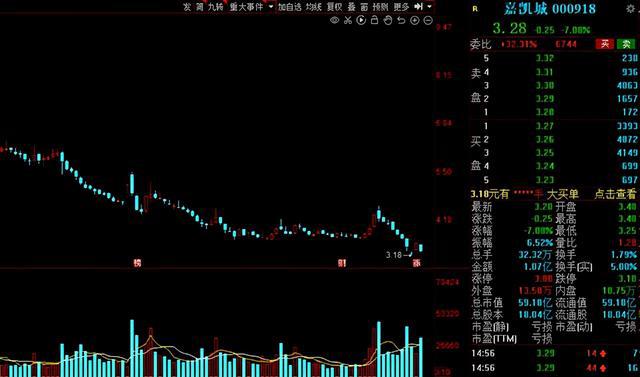Zoom in with the plus circle icon
This screenshot has width=640, height=377.
415,20
